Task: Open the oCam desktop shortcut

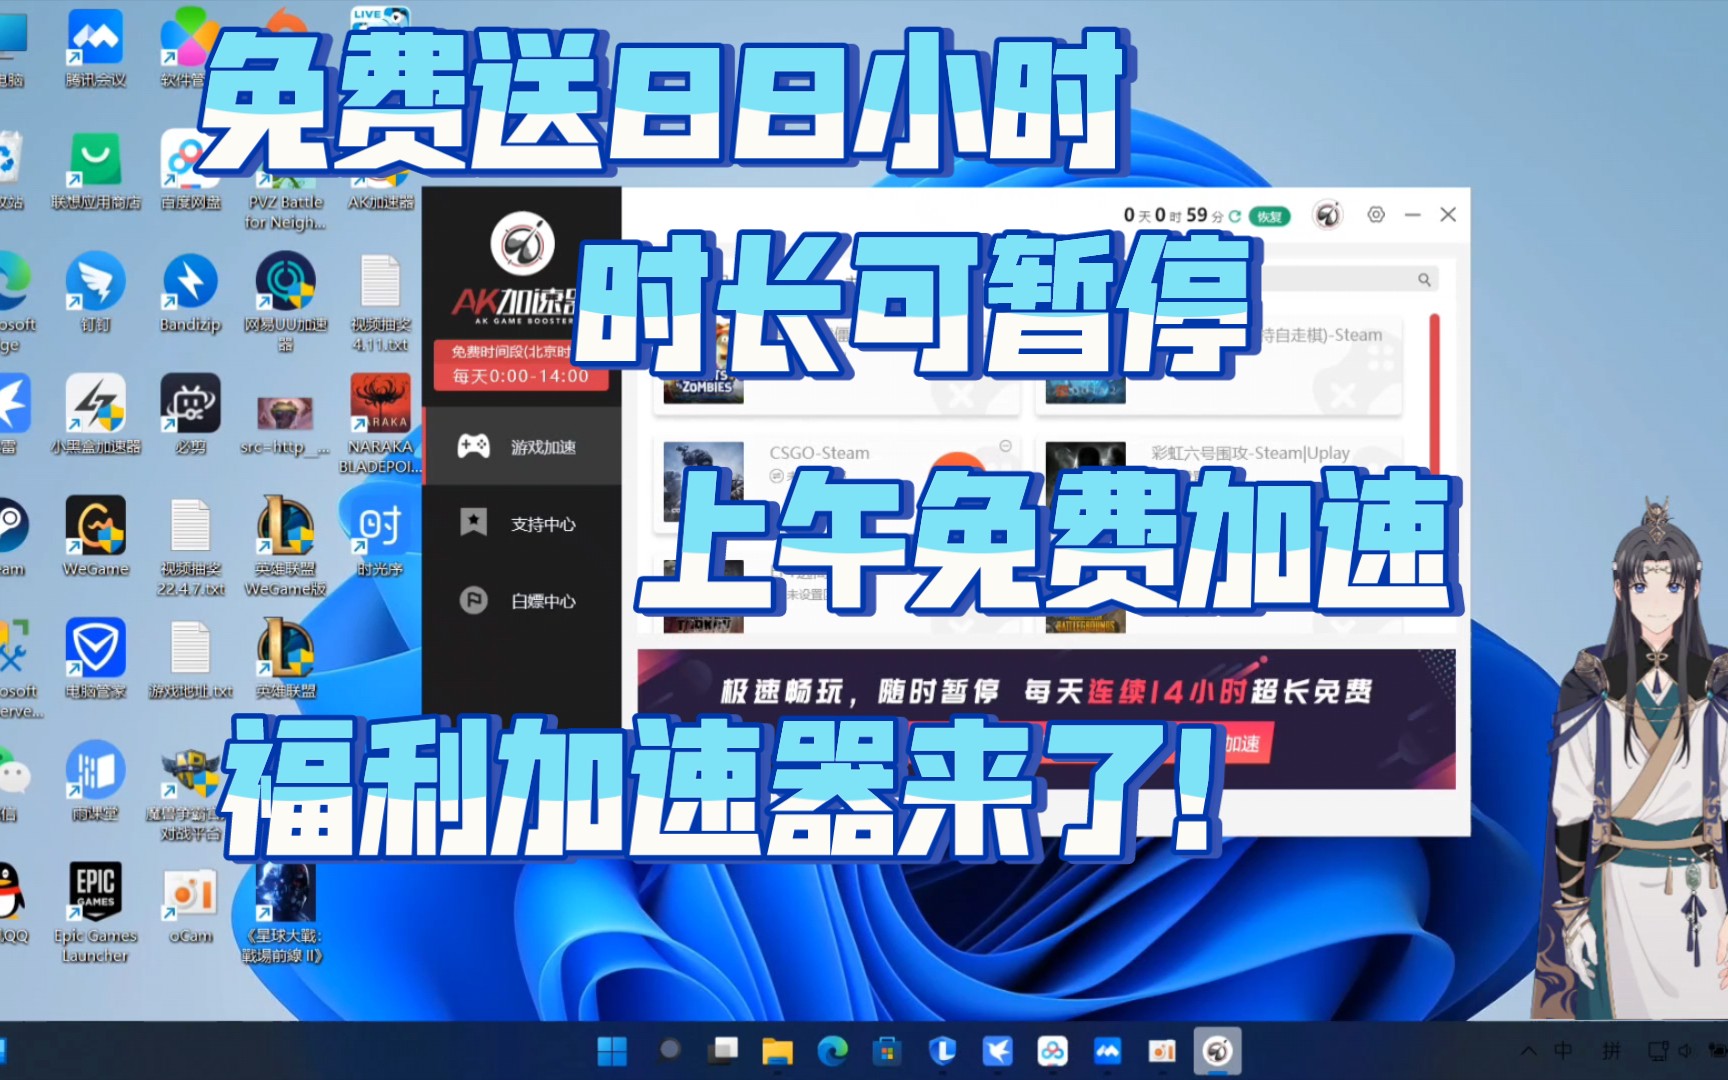Action: point(190,904)
